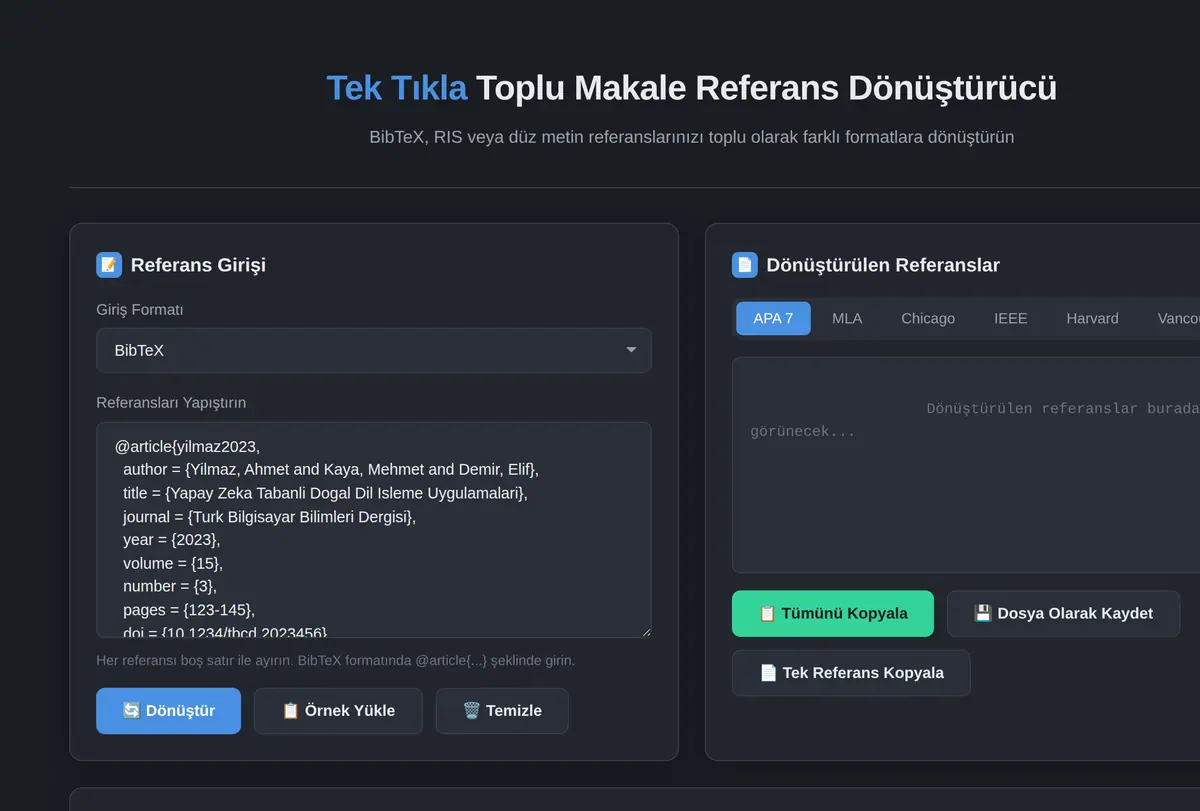The width and height of the screenshot is (1200, 811).
Task: Open the Giriş Formatı BibTeX dropdown
Action: point(374,350)
